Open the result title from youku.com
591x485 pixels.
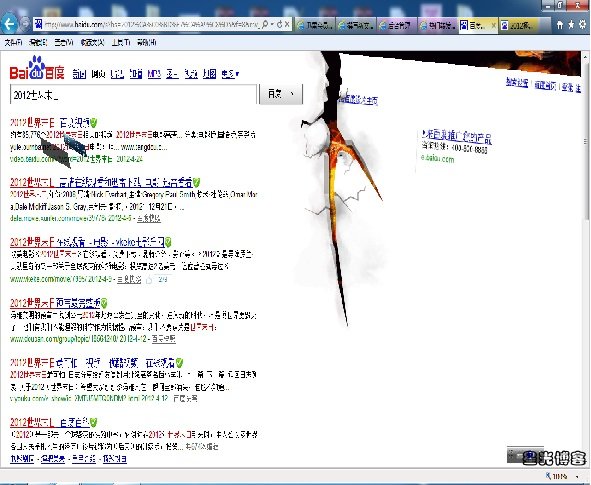pyautogui.click(x=92, y=363)
